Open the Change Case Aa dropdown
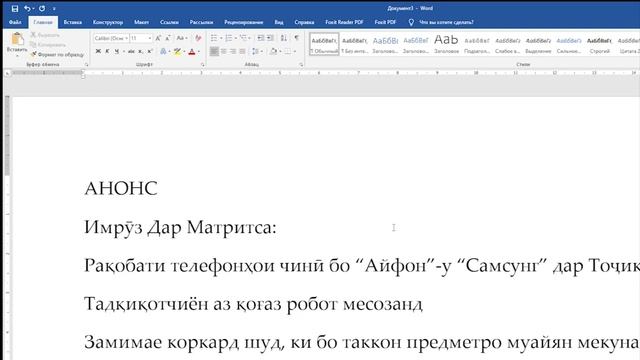 coord(182,38)
